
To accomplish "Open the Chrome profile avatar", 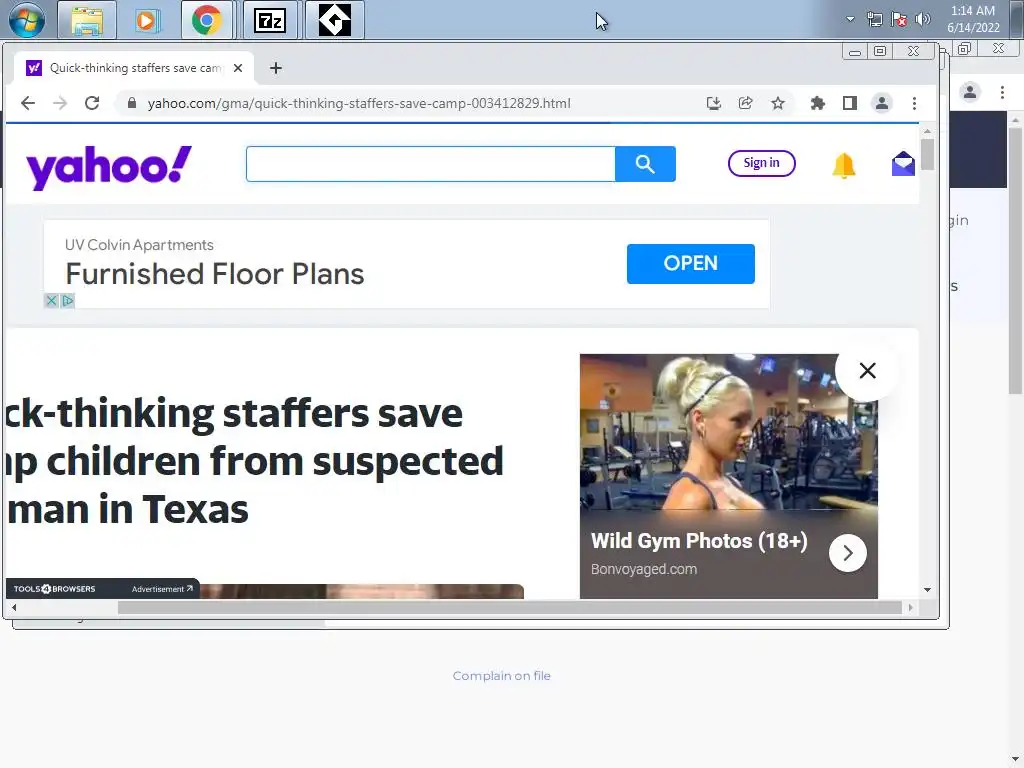I will 882,103.
